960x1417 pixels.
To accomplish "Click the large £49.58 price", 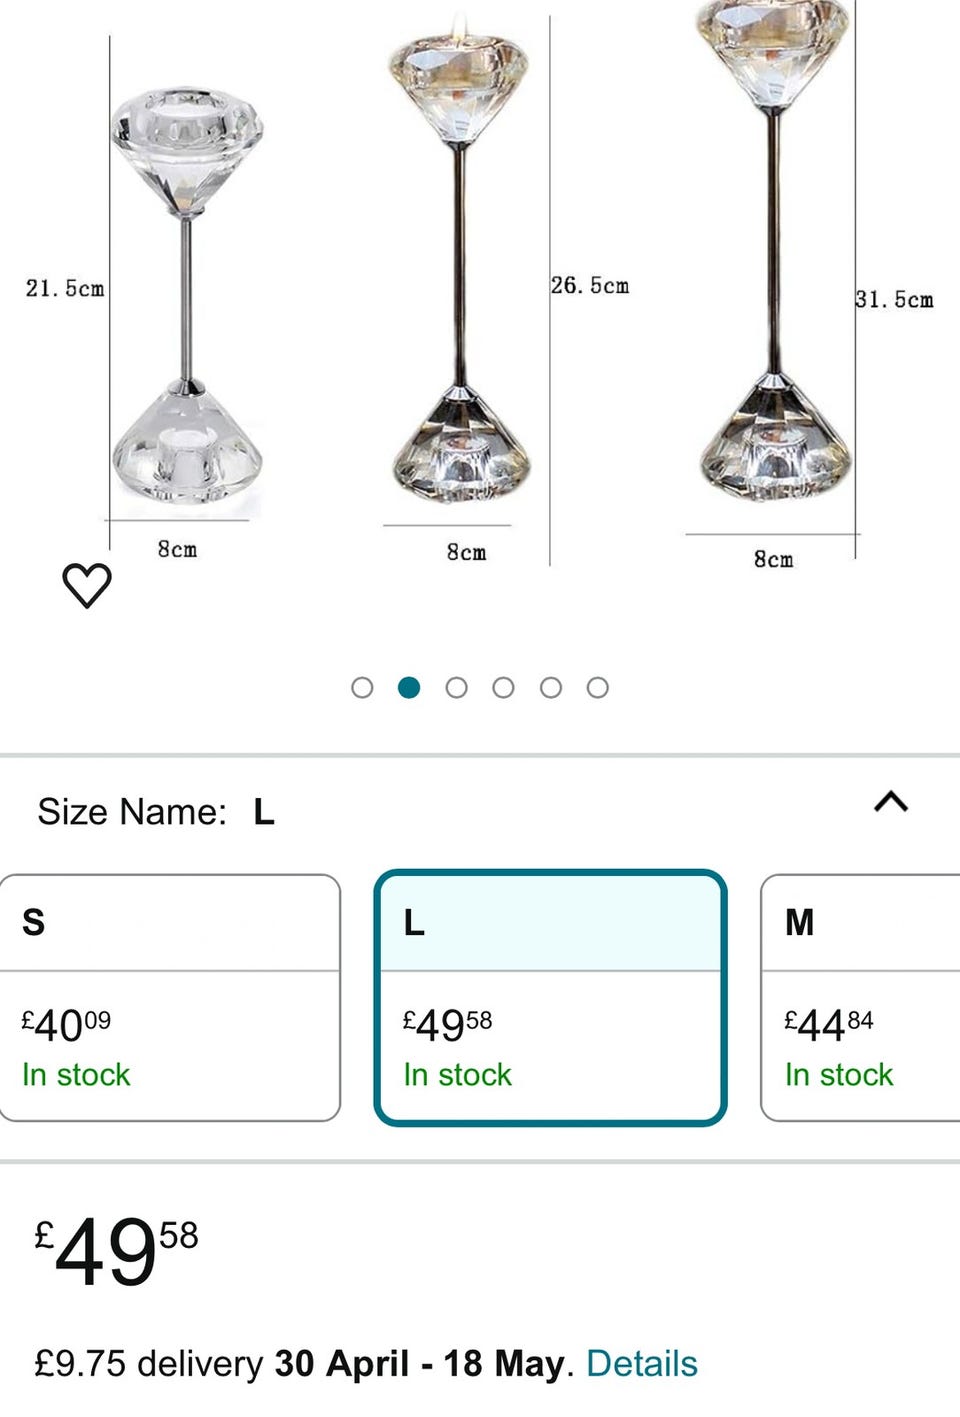I will tap(117, 1251).
